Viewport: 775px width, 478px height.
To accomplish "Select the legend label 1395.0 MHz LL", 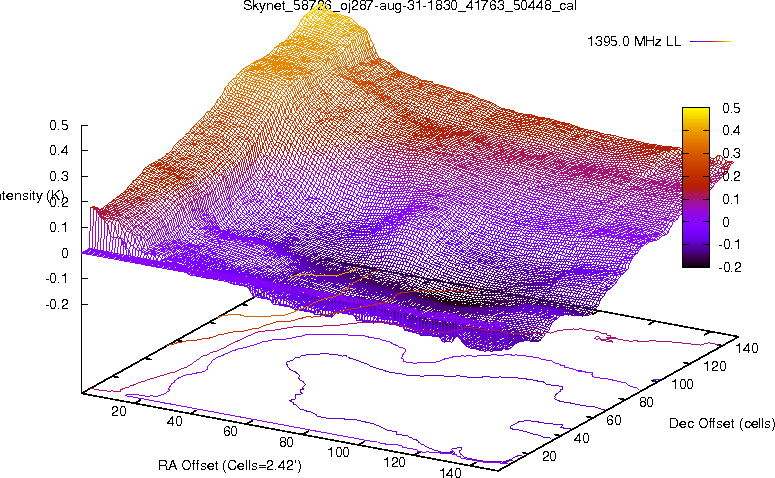I will pyautogui.click(x=634, y=42).
